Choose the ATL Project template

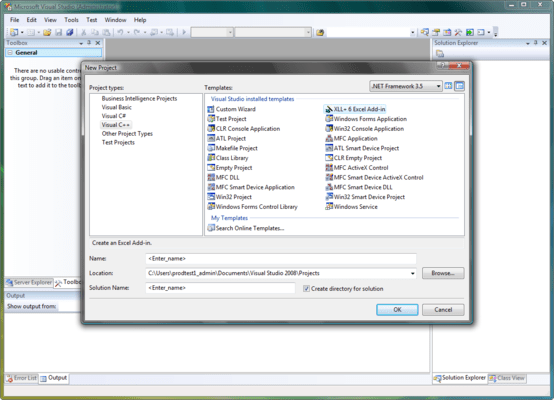tap(226, 139)
